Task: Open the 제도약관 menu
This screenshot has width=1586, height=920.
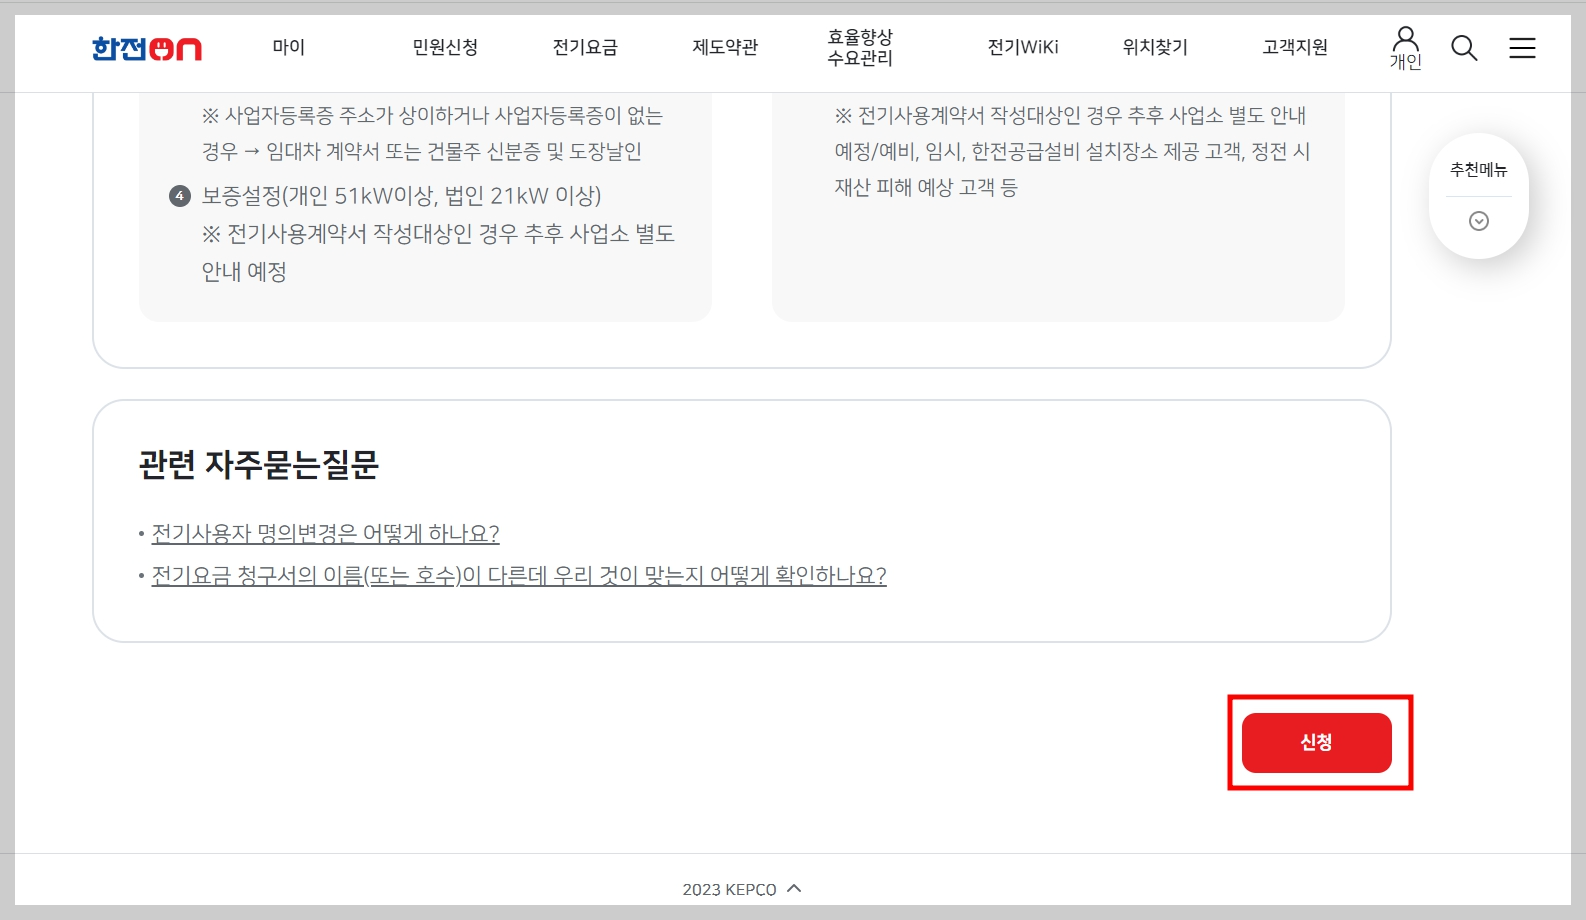Action: click(725, 47)
